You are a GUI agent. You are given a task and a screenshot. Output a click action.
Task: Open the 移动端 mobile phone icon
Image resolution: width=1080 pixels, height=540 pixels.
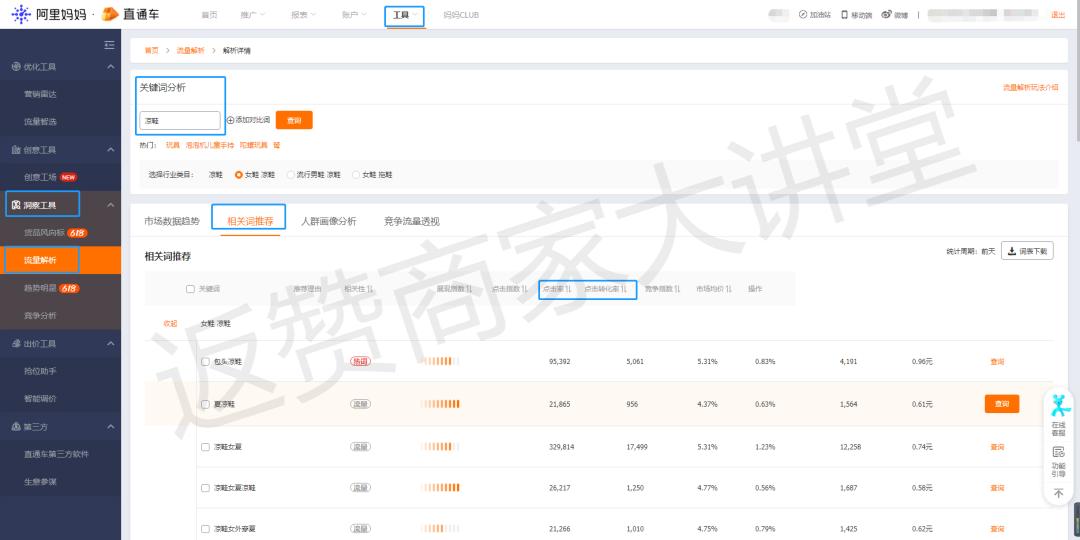845,15
